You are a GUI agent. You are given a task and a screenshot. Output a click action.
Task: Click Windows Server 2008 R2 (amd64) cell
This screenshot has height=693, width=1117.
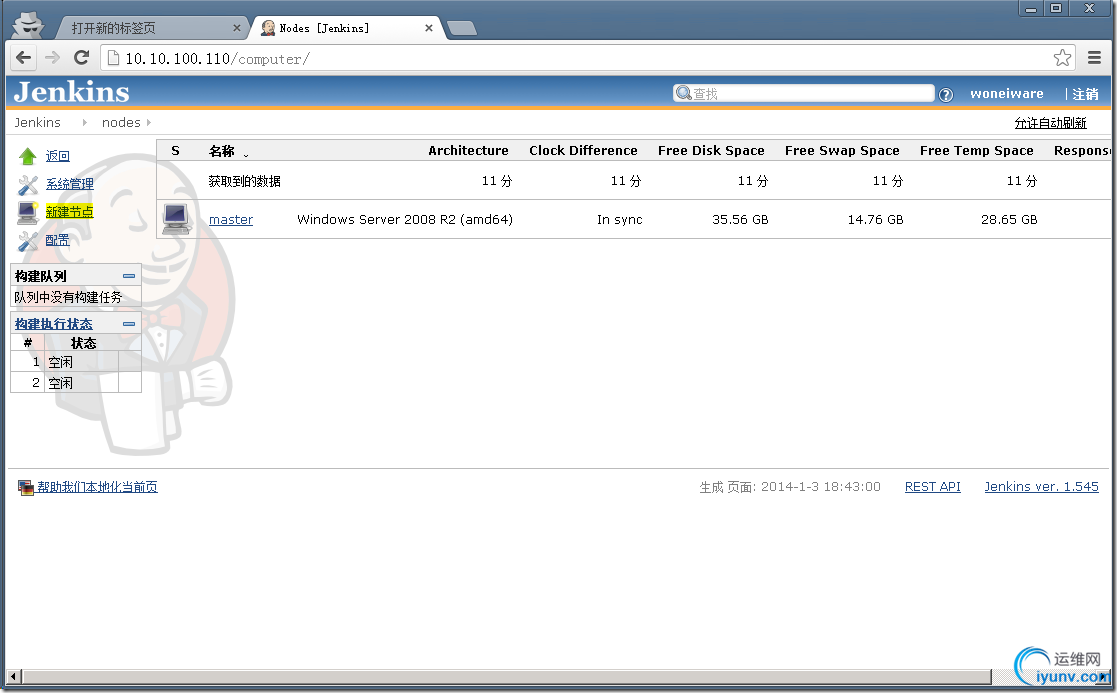tap(405, 219)
